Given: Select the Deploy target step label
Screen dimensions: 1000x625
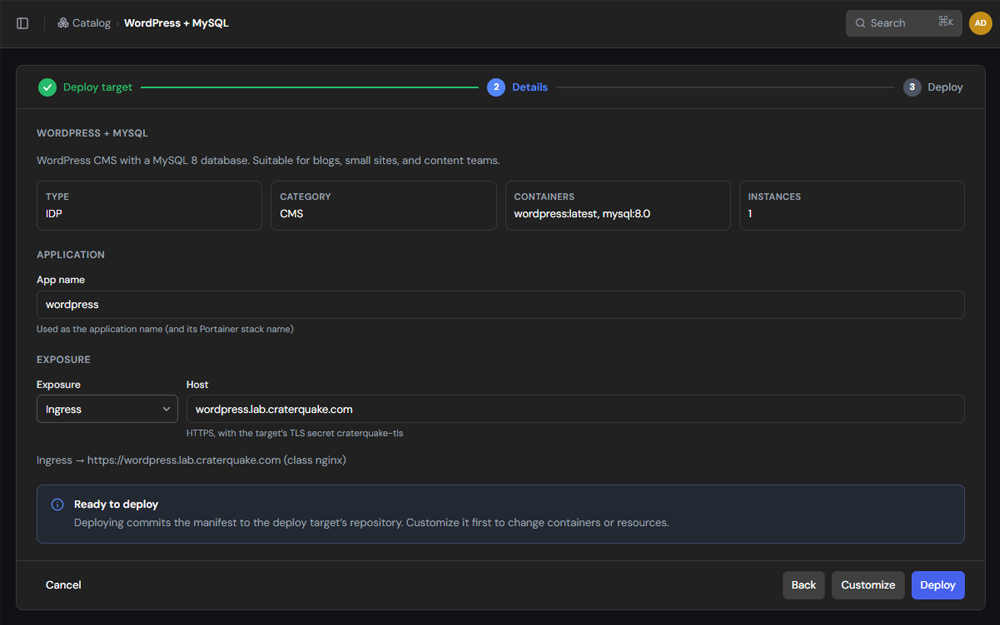Looking at the screenshot, I should click(98, 87).
